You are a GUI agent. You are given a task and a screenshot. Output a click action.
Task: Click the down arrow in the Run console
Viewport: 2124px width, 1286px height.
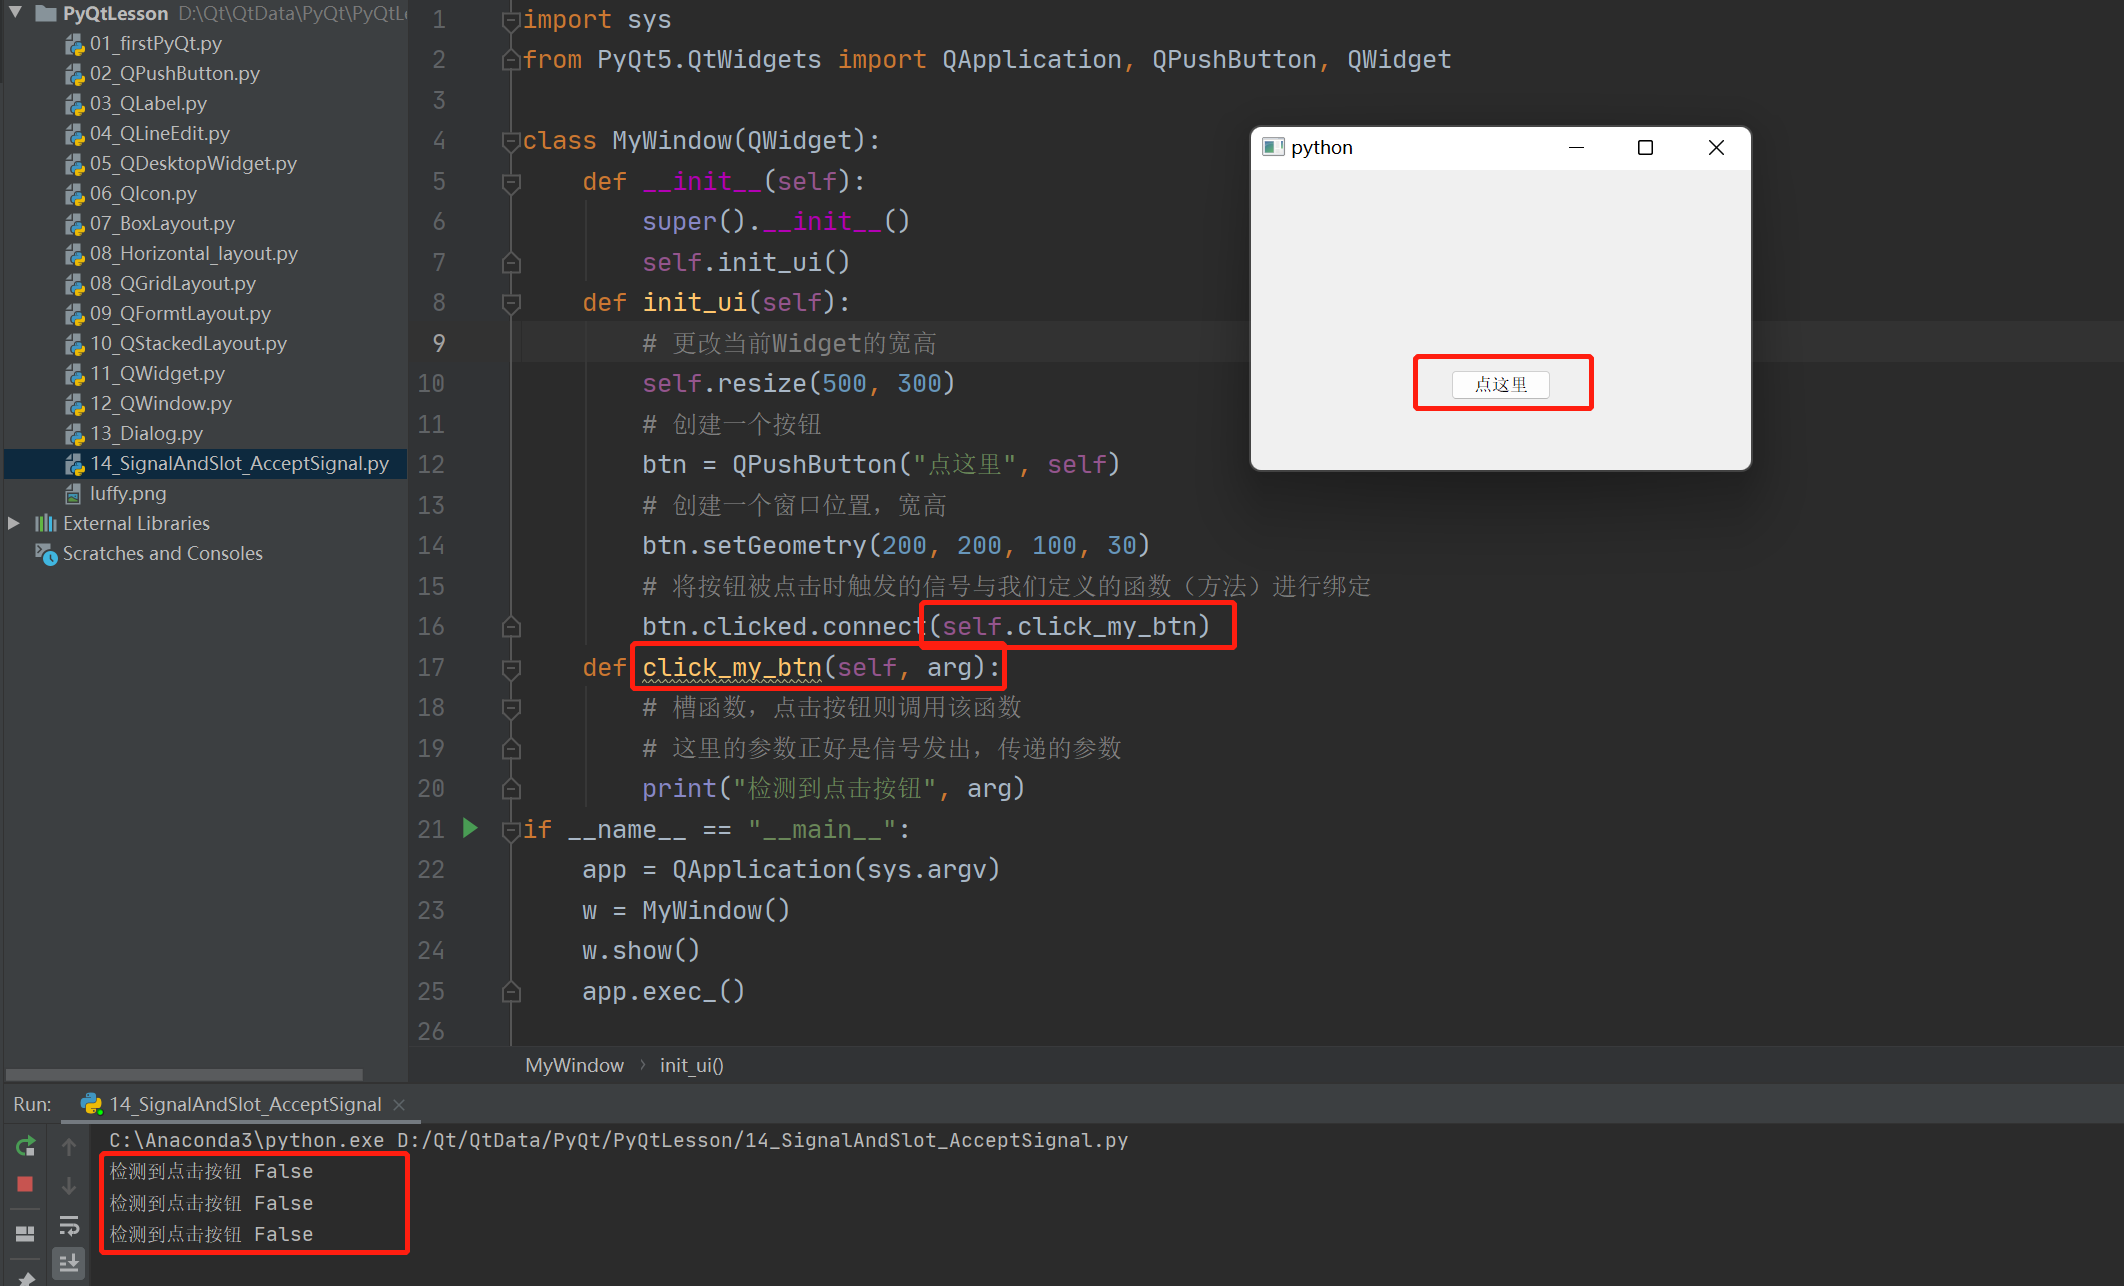coord(69,1186)
